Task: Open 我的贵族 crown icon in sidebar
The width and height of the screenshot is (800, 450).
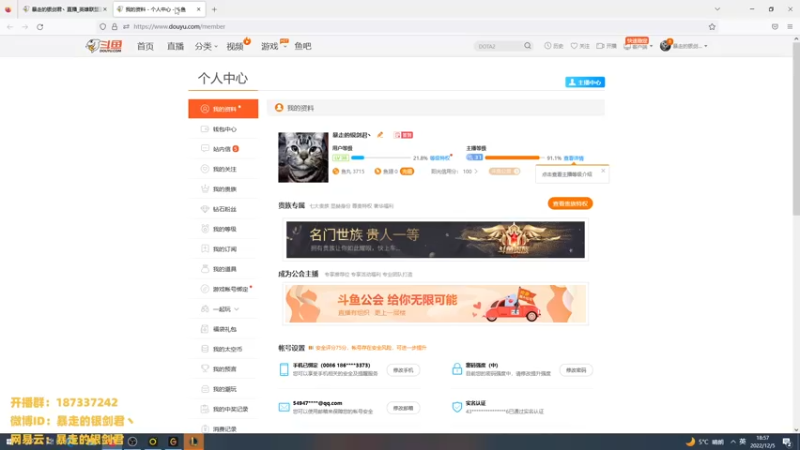Action: (205, 189)
